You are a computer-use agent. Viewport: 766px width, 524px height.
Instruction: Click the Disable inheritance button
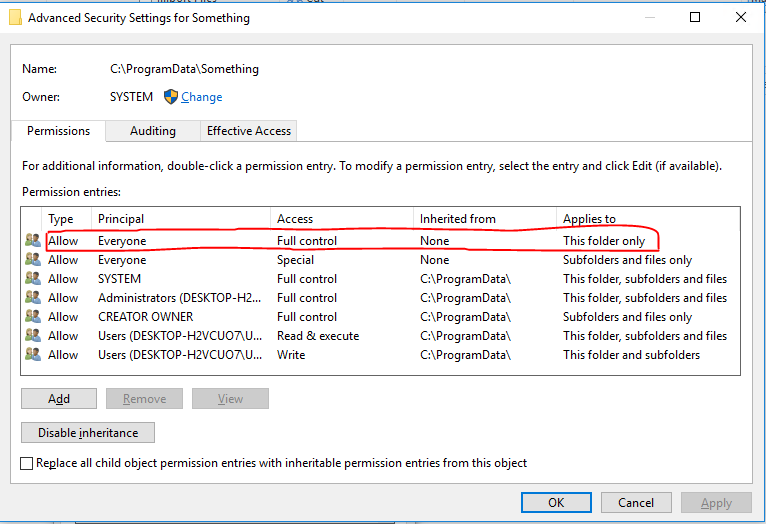pyautogui.click(x=87, y=433)
